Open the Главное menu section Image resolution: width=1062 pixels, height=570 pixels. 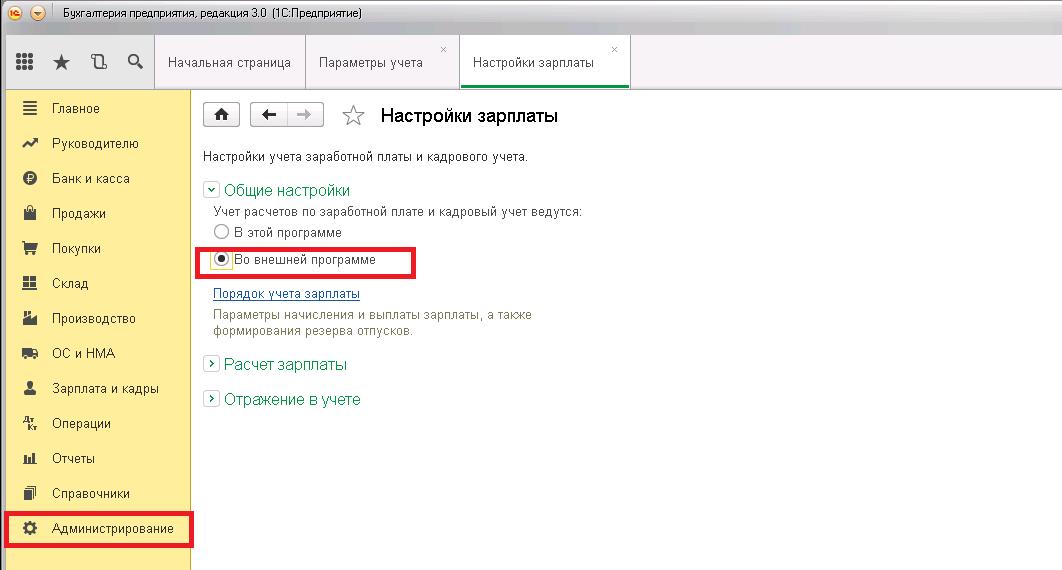pos(76,108)
